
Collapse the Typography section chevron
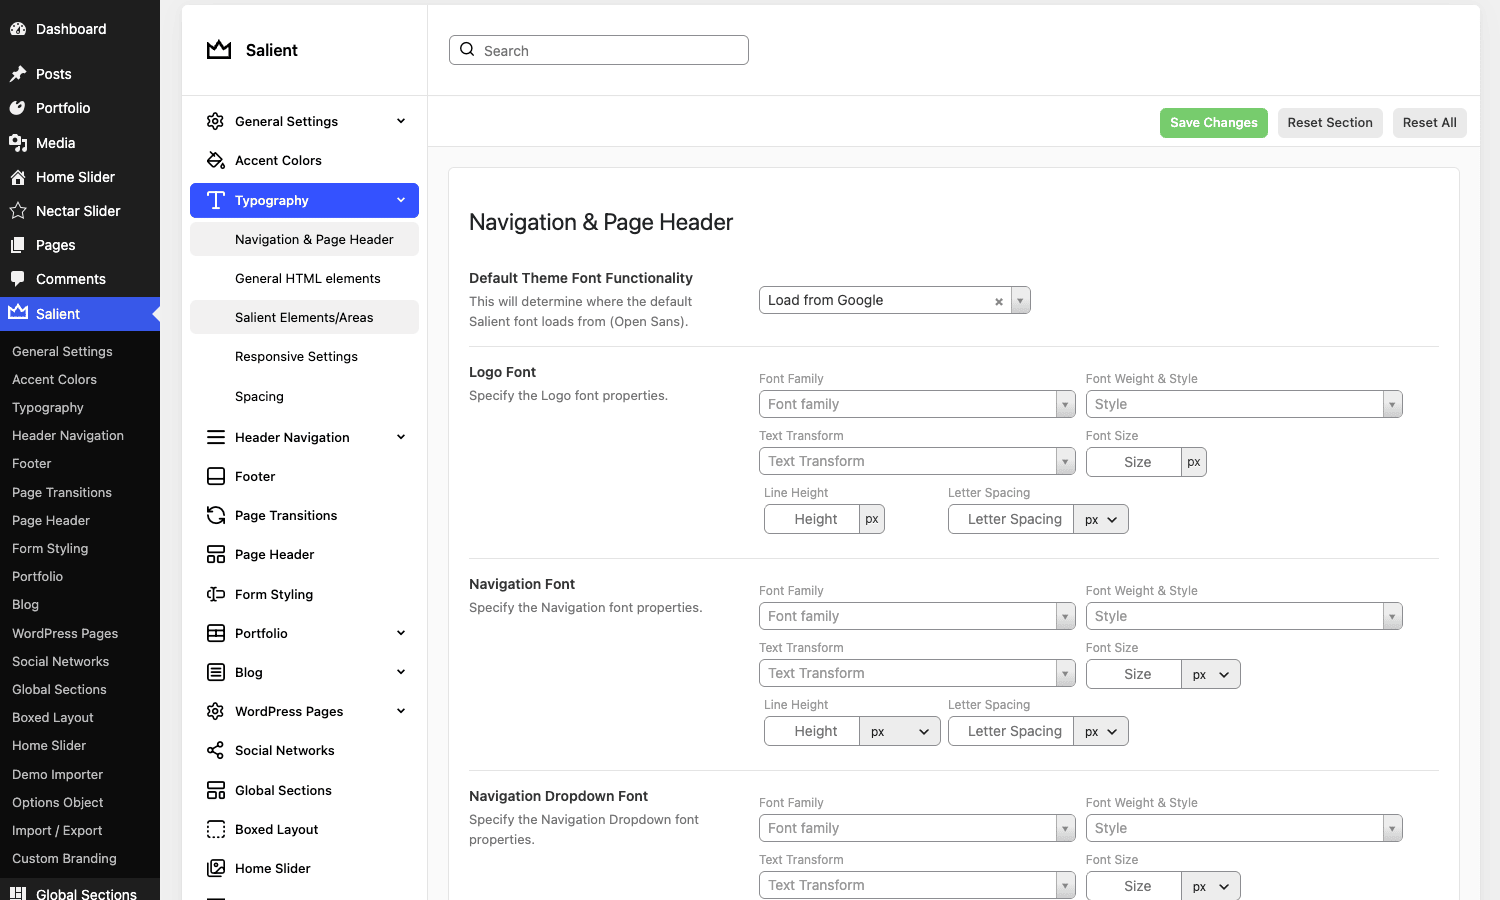point(401,200)
